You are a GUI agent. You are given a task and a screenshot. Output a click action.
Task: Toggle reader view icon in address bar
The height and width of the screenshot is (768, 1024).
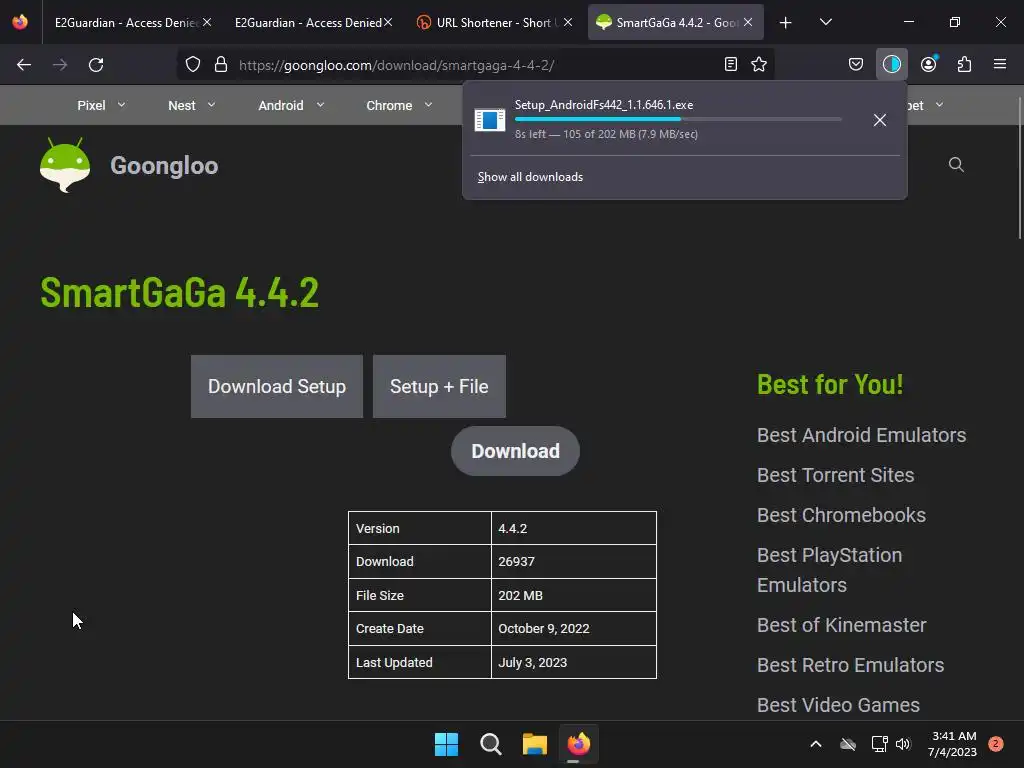point(731,64)
